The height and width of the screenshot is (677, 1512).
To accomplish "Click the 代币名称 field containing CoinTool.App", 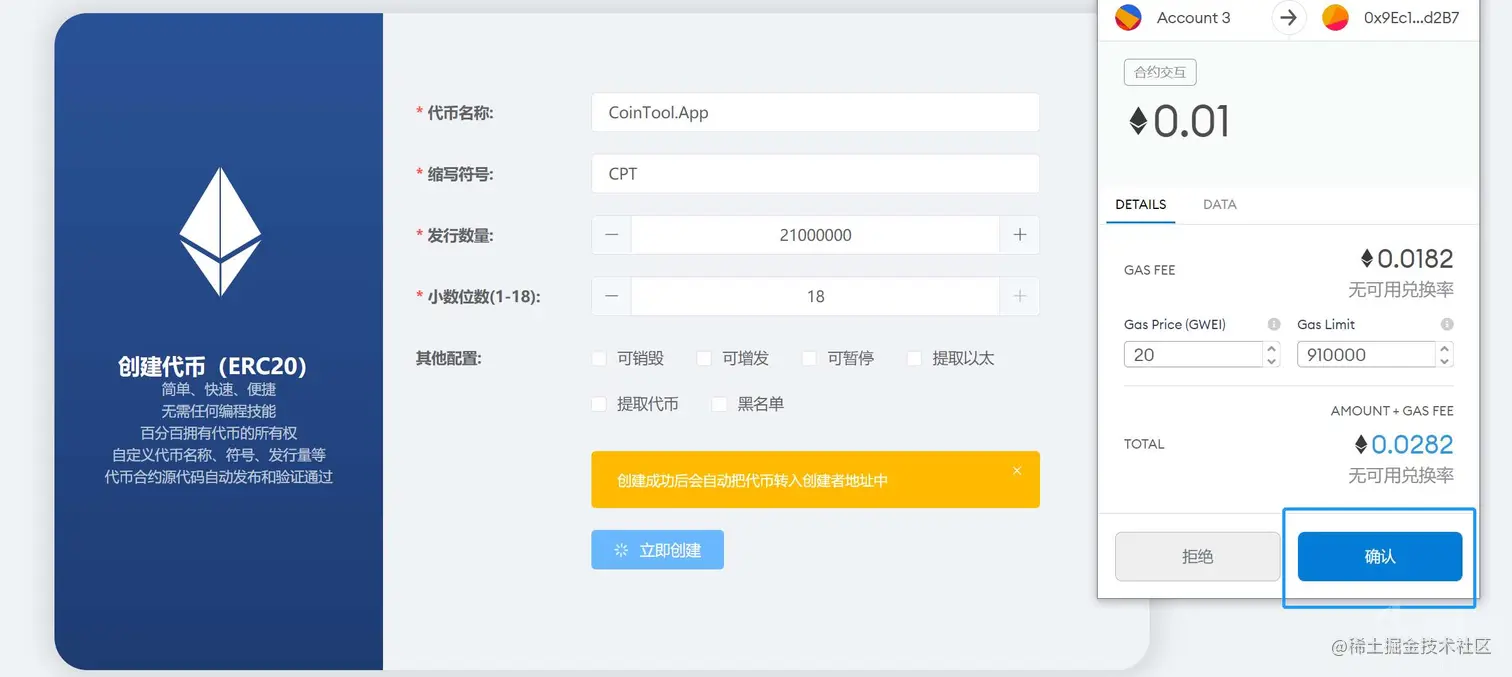I will coord(815,112).
